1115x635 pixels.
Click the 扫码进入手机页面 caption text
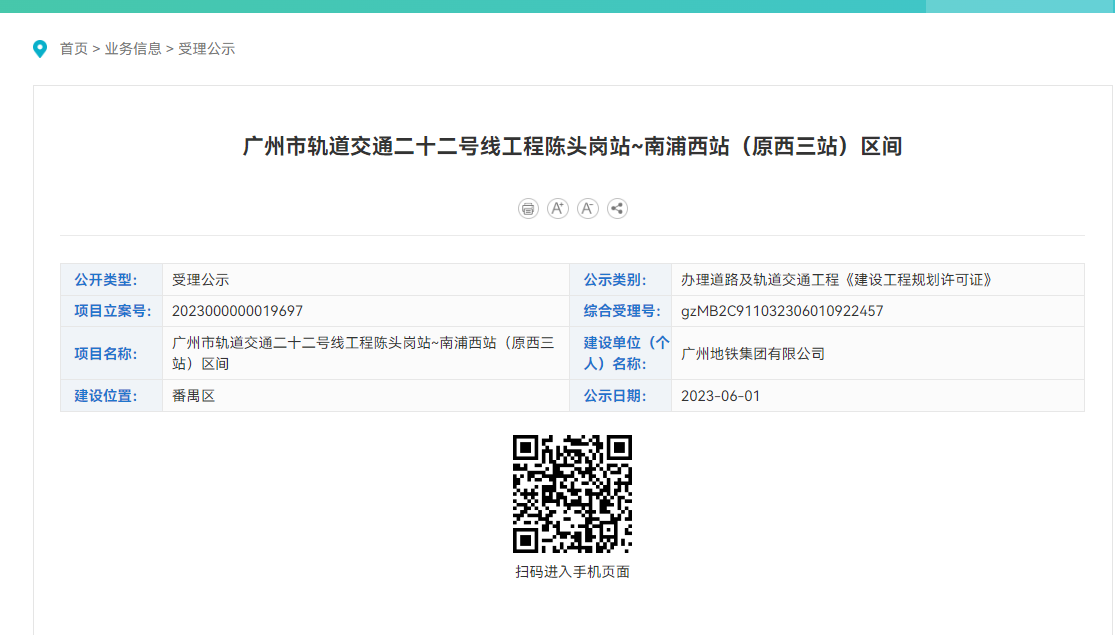[572, 573]
